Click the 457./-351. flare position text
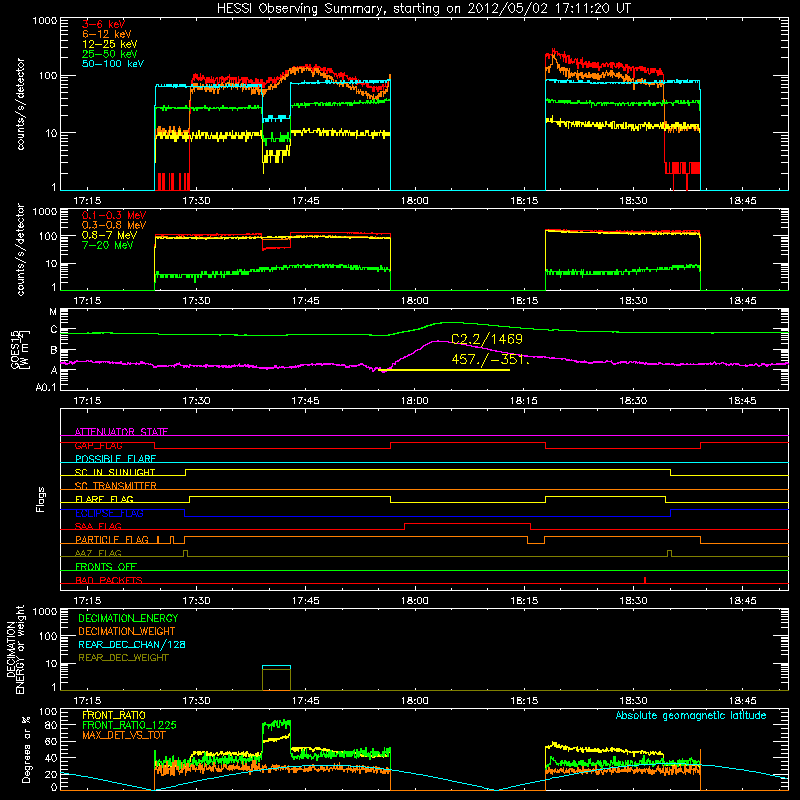Screen dimensions: 800x800 [490, 359]
